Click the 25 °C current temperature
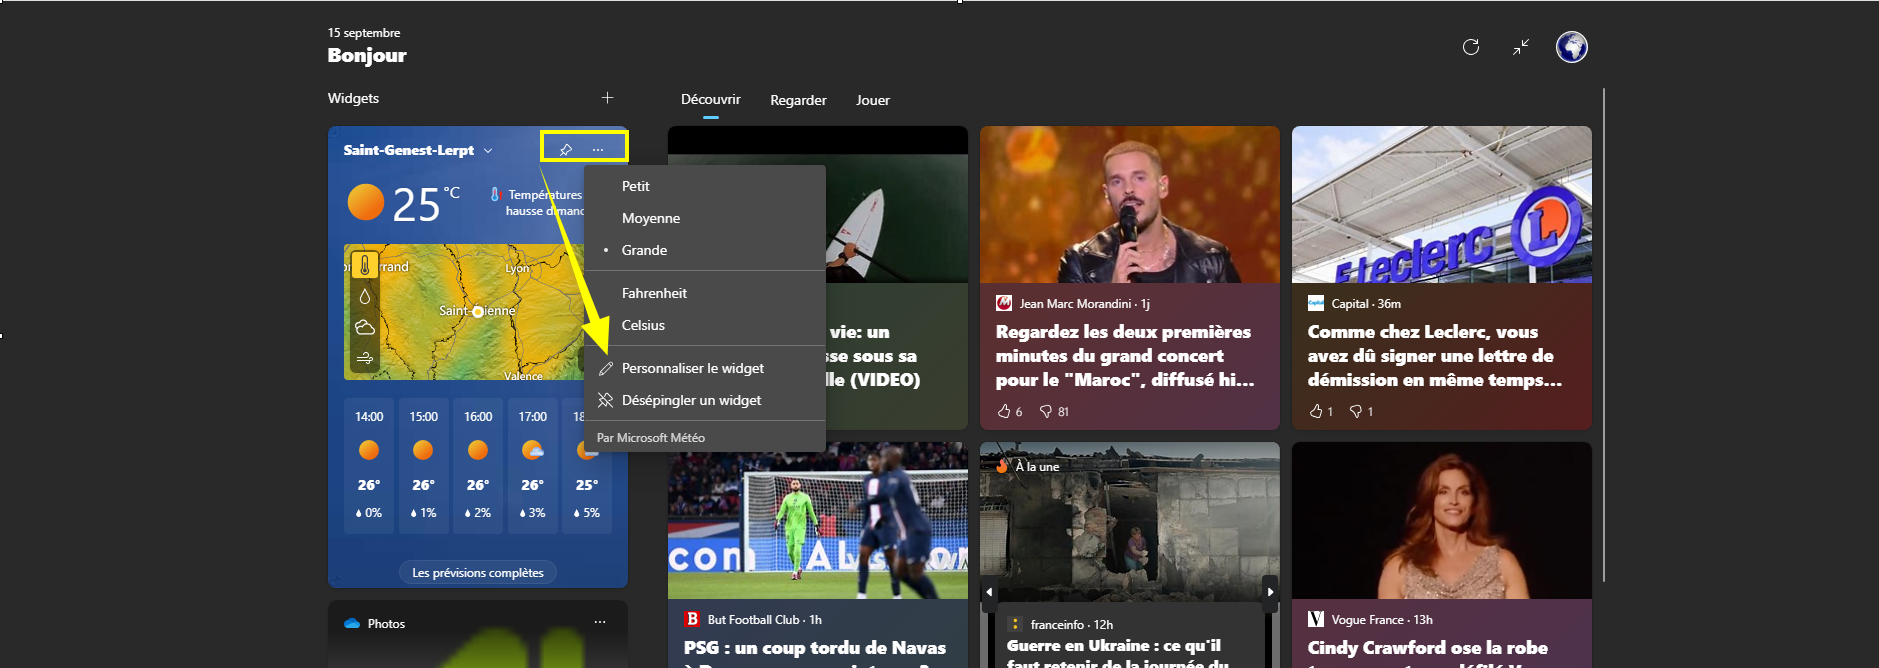1879x668 pixels. pos(425,204)
